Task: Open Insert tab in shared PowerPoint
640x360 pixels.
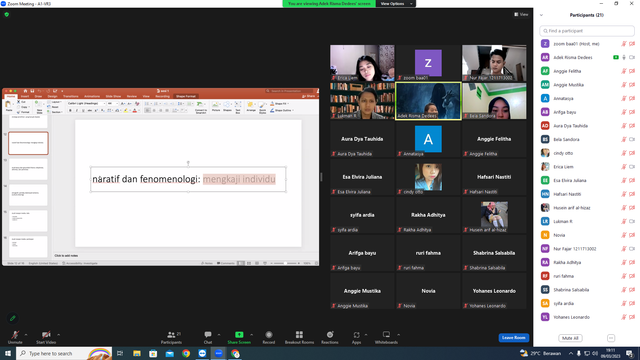Action: (25, 96)
